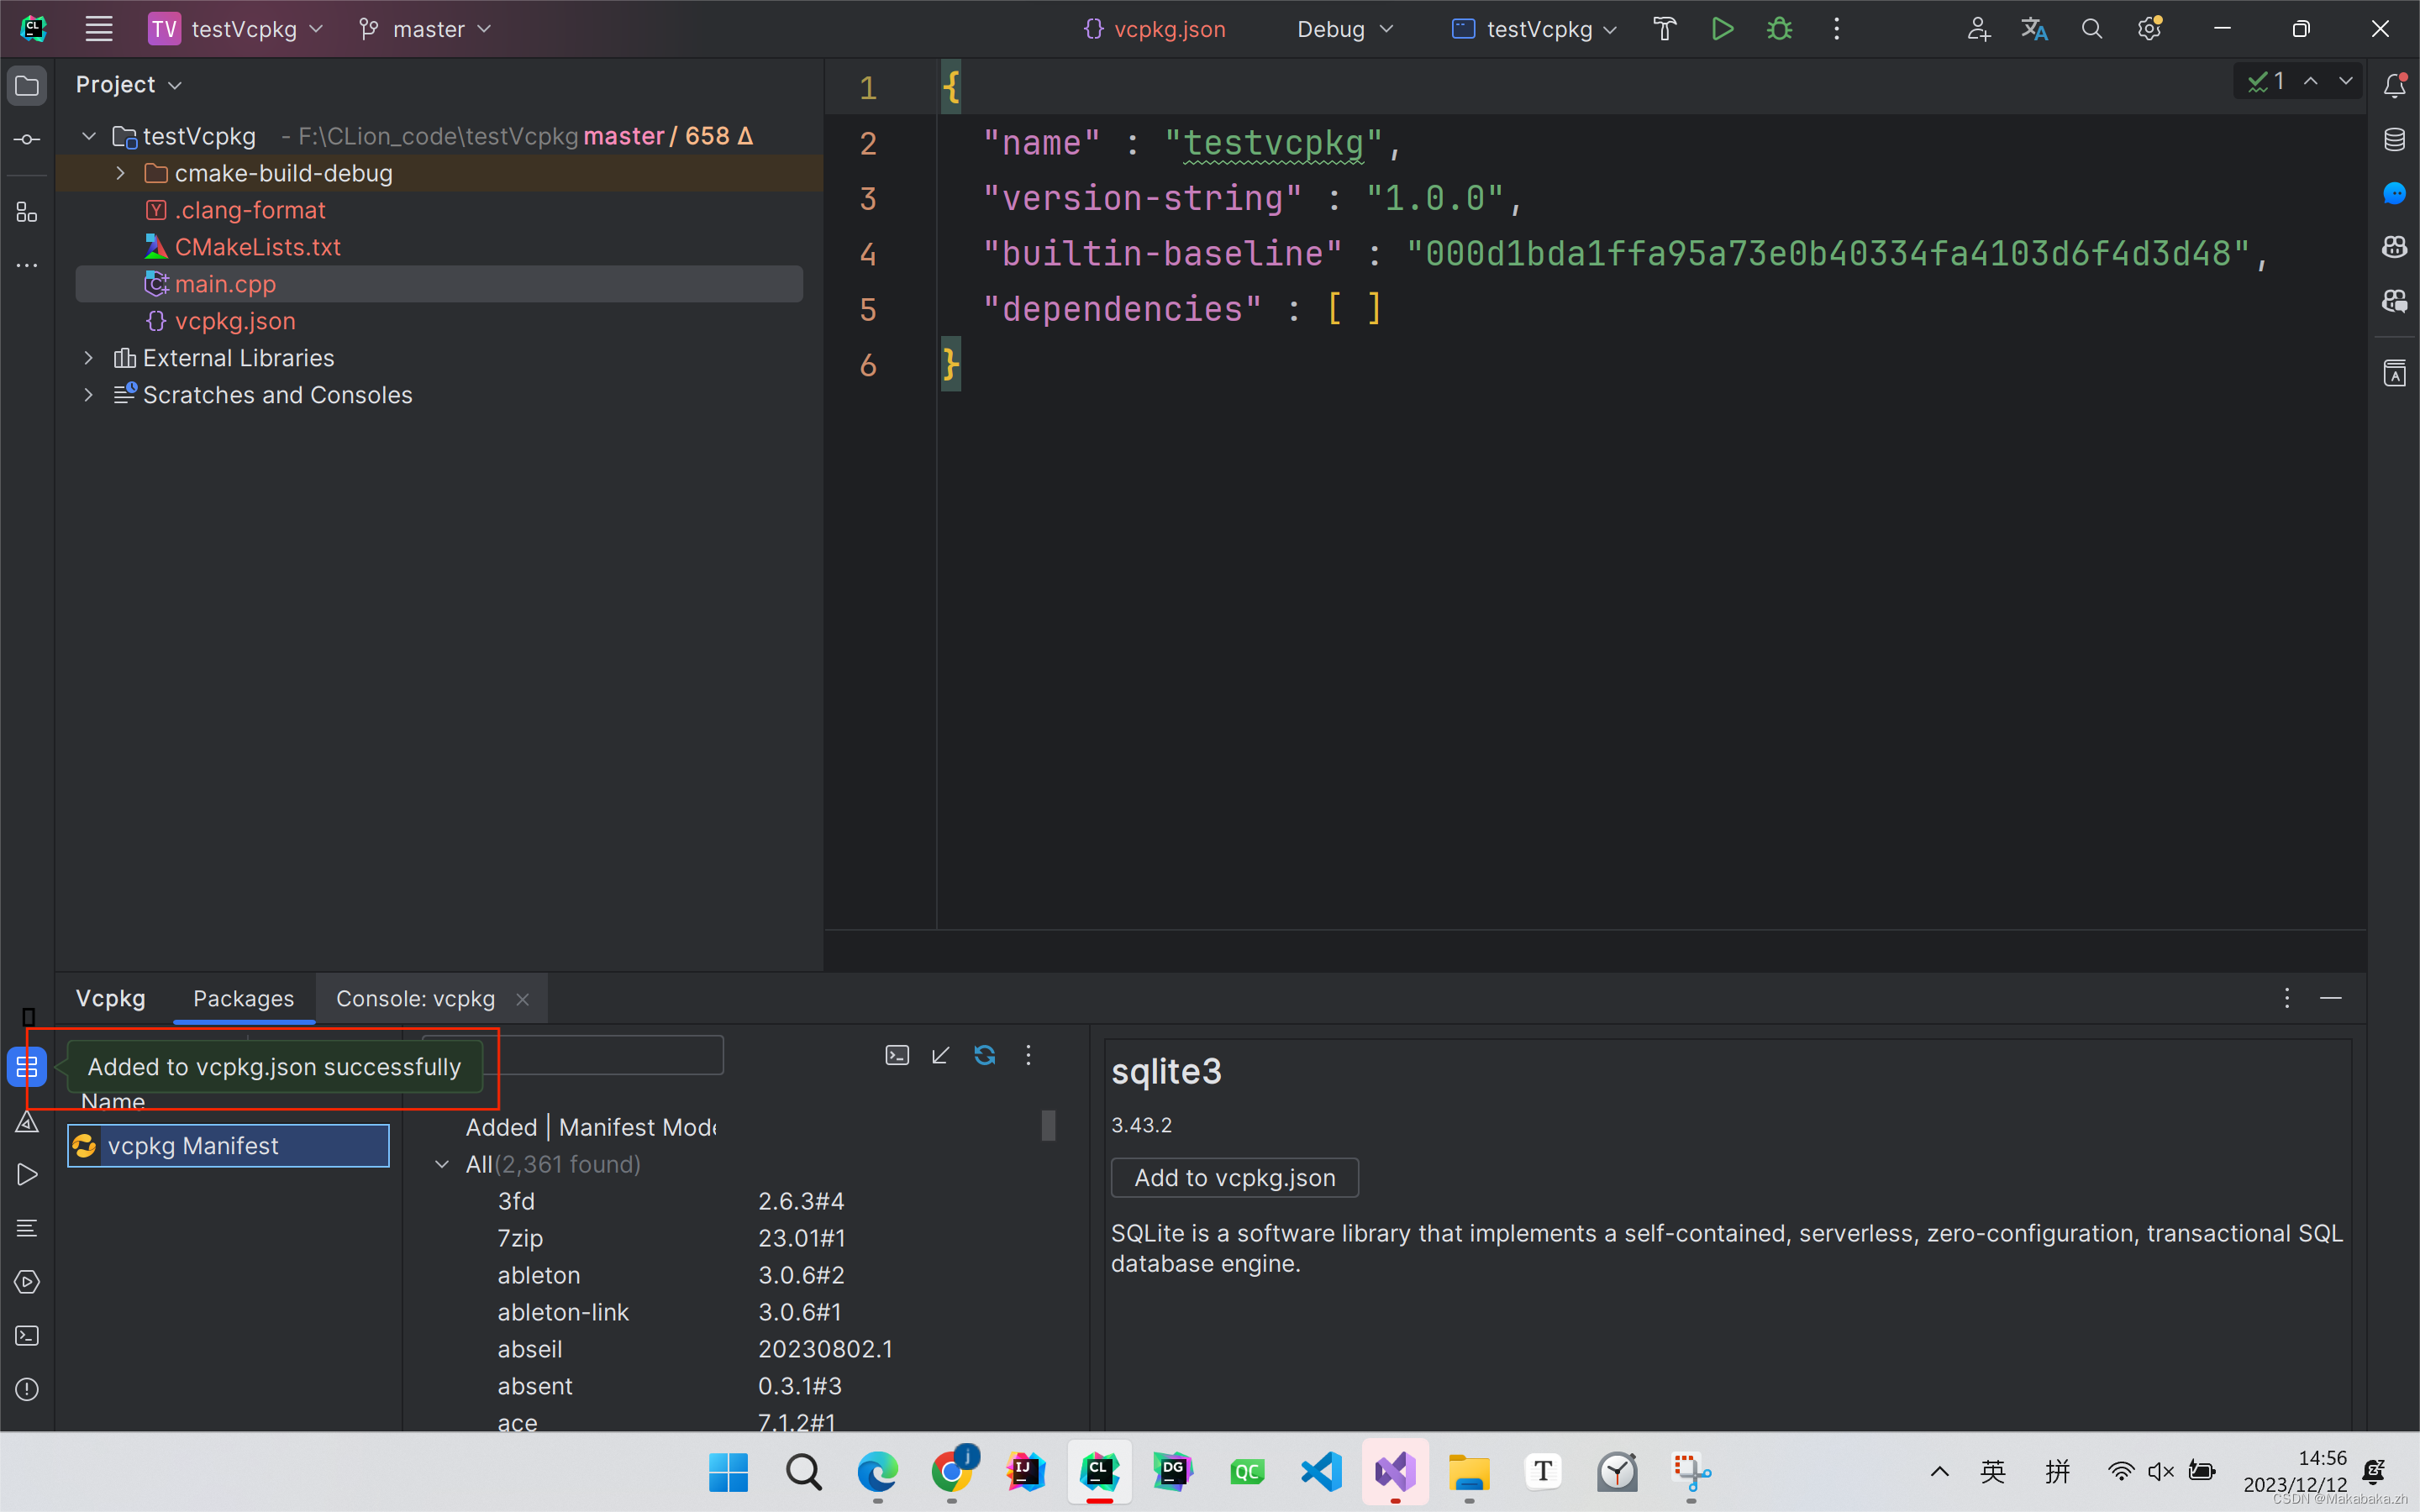The width and height of the screenshot is (2420, 1512).
Task: Open the Services tool window icon
Action: pos(26,1282)
